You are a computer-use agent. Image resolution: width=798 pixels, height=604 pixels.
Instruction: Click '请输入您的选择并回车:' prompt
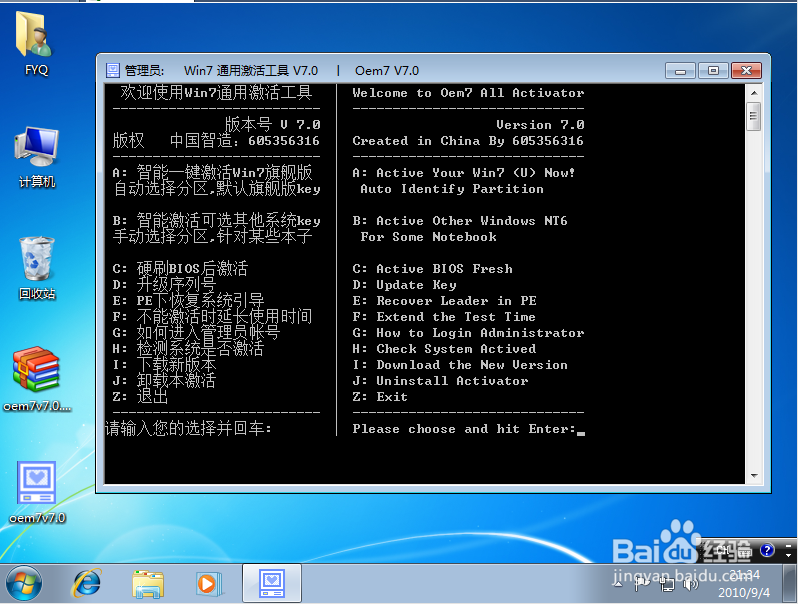pos(188,428)
